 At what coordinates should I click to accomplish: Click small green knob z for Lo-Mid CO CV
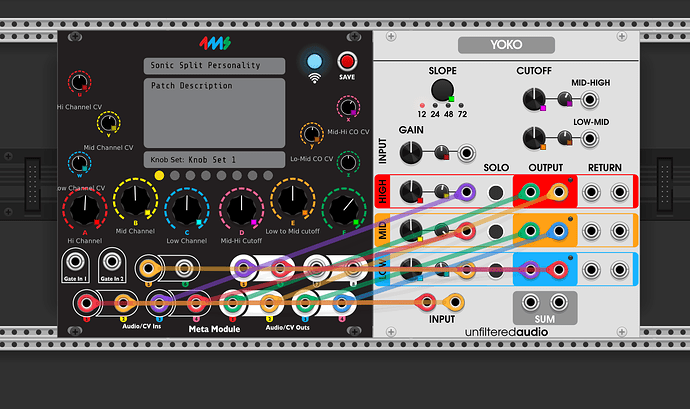[x=348, y=162]
